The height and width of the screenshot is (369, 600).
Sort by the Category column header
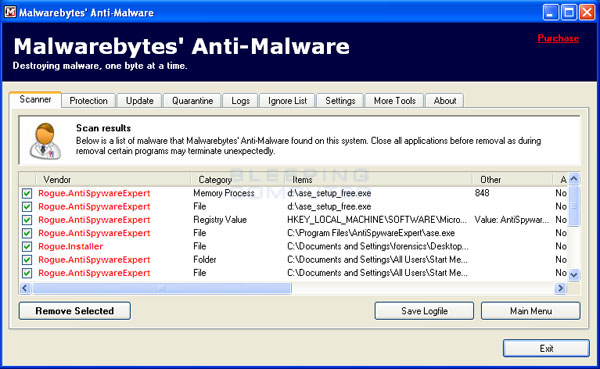pos(237,180)
